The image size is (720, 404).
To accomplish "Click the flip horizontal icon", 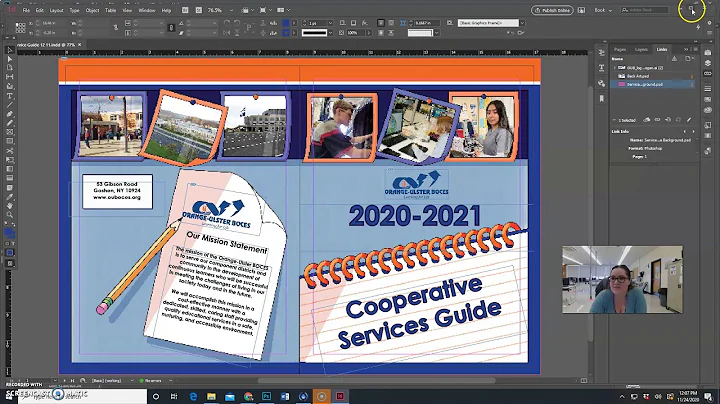I will [227, 33].
